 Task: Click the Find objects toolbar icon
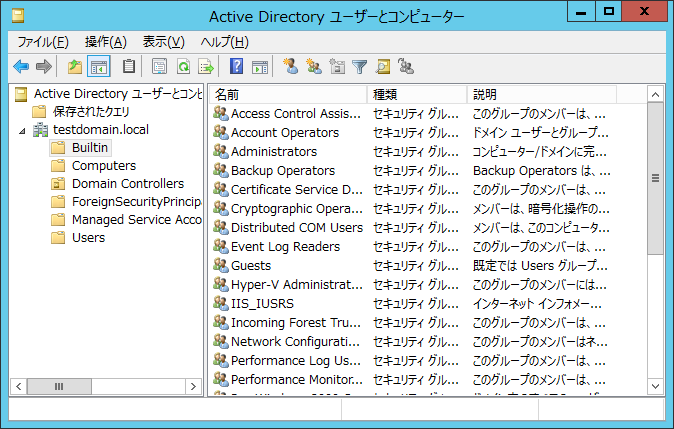383,67
